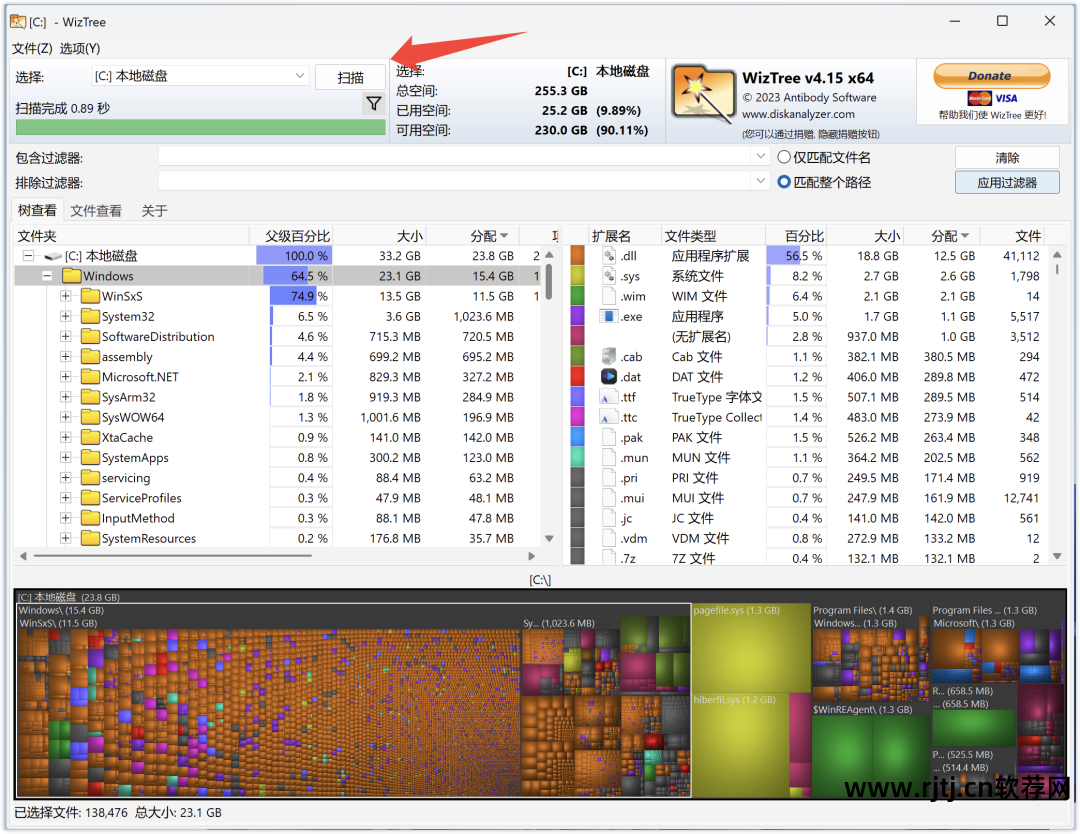The image size is (1080, 834).
Task: Click the Windows folder icon
Action: click(x=72, y=275)
